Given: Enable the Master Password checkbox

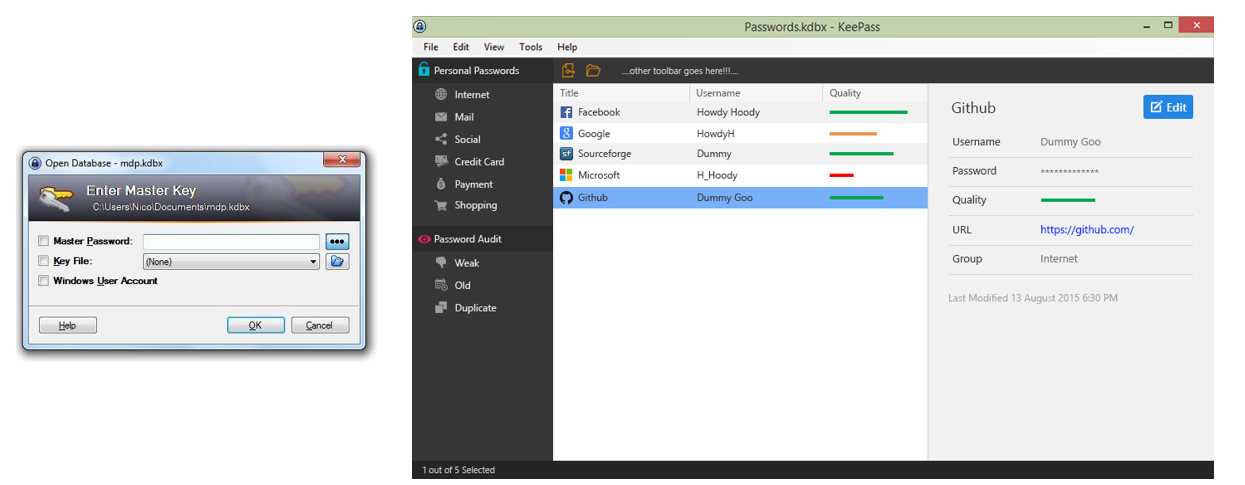Looking at the screenshot, I should coord(43,241).
